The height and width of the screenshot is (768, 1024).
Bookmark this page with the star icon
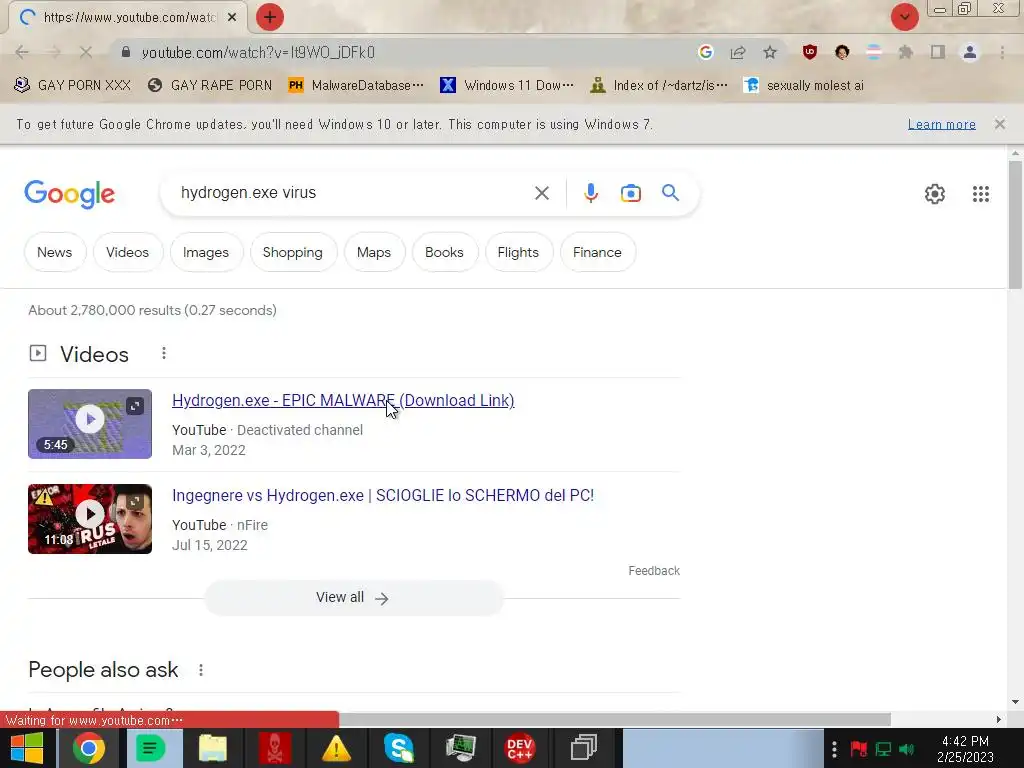(x=770, y=52)
